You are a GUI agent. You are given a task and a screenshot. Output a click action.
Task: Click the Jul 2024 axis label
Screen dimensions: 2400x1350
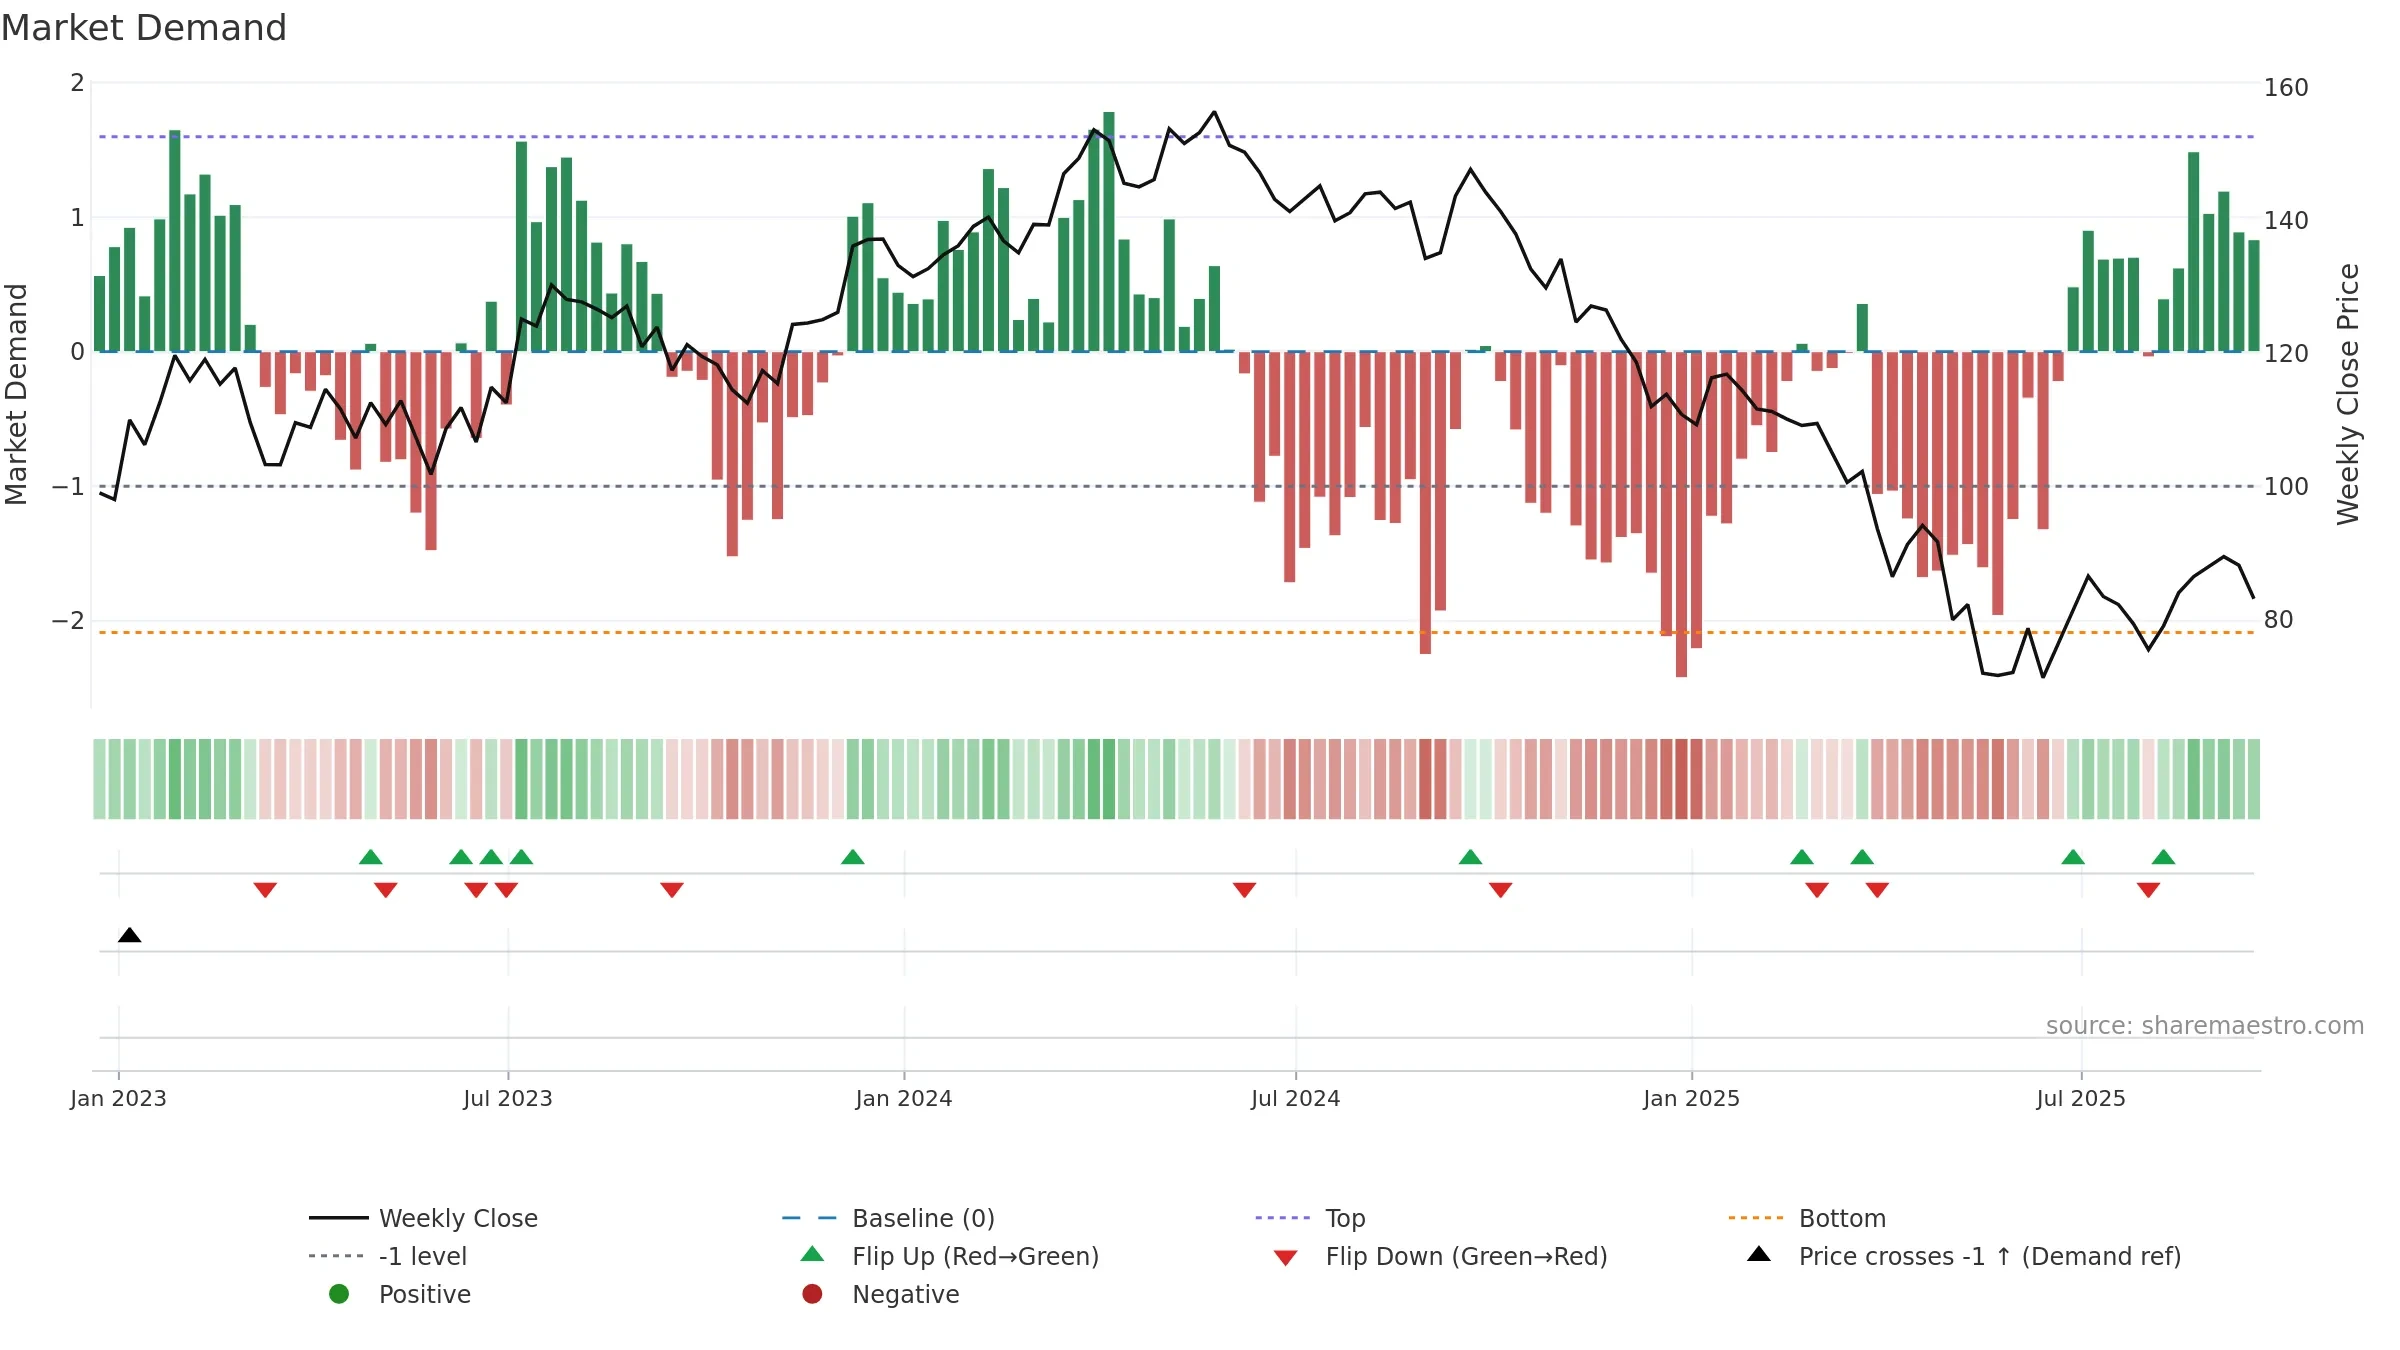[1295, 1098]
